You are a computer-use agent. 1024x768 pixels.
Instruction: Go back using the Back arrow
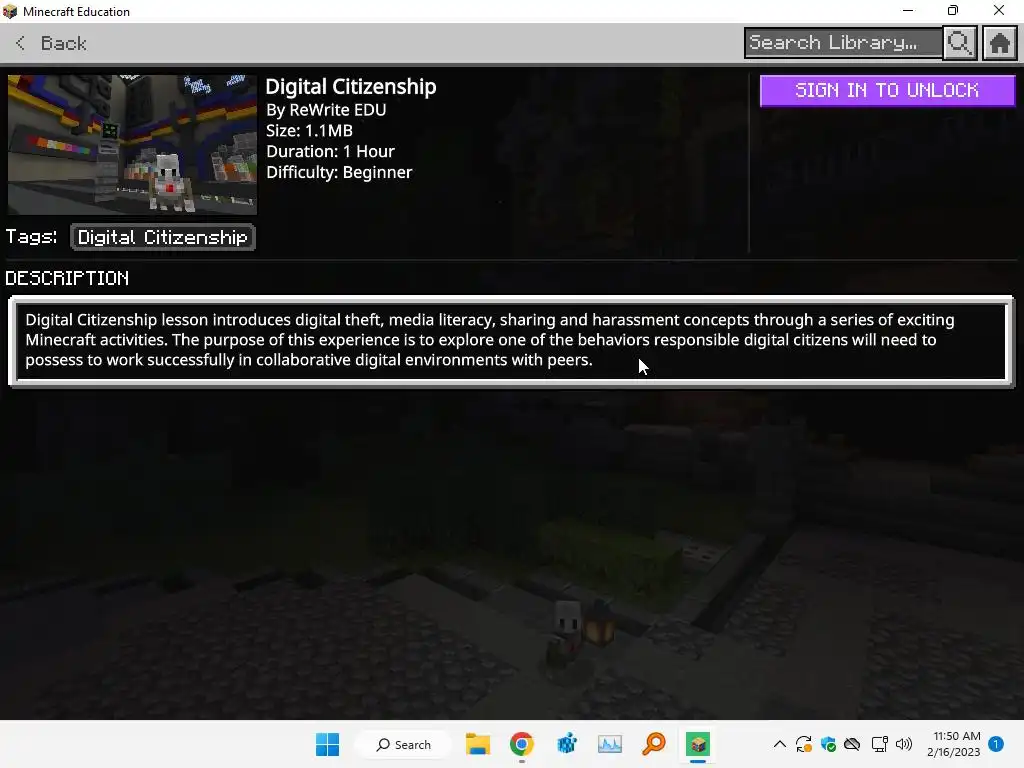20,43
